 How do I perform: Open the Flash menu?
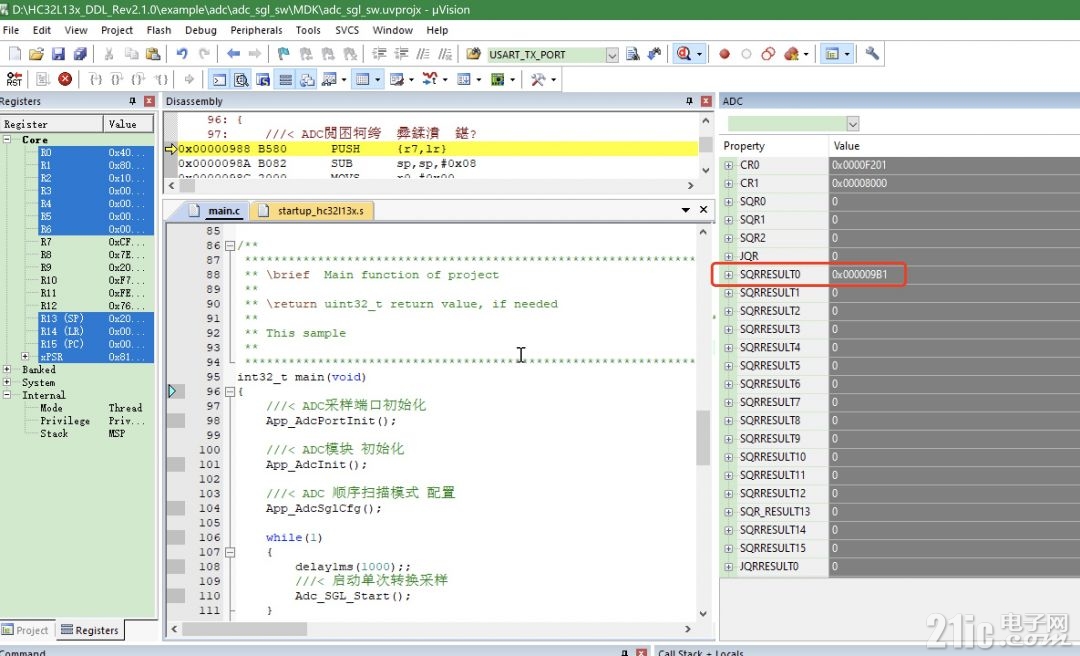coord(158,30)
